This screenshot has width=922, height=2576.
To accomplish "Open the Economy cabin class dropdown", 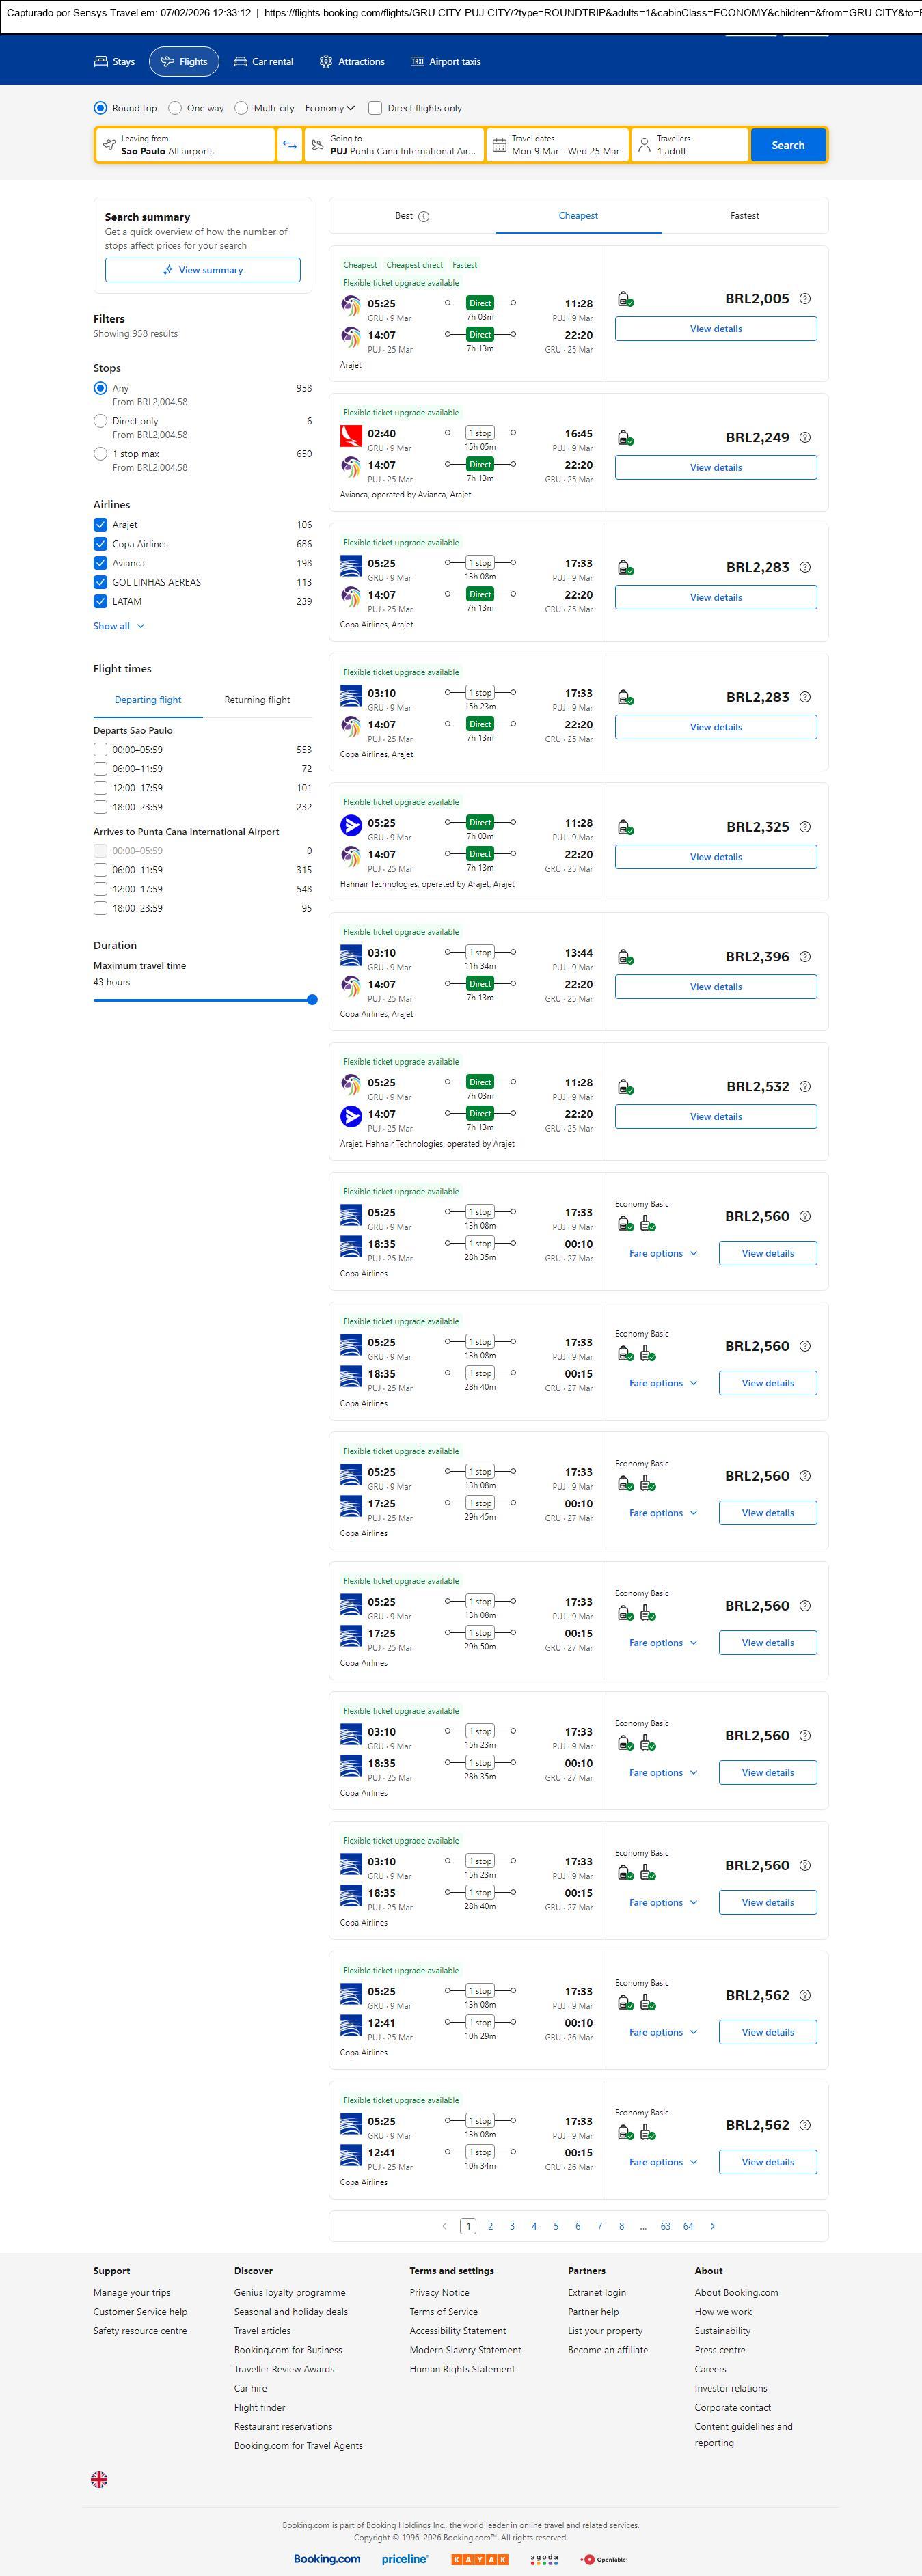I will click(x=330, y=108).
